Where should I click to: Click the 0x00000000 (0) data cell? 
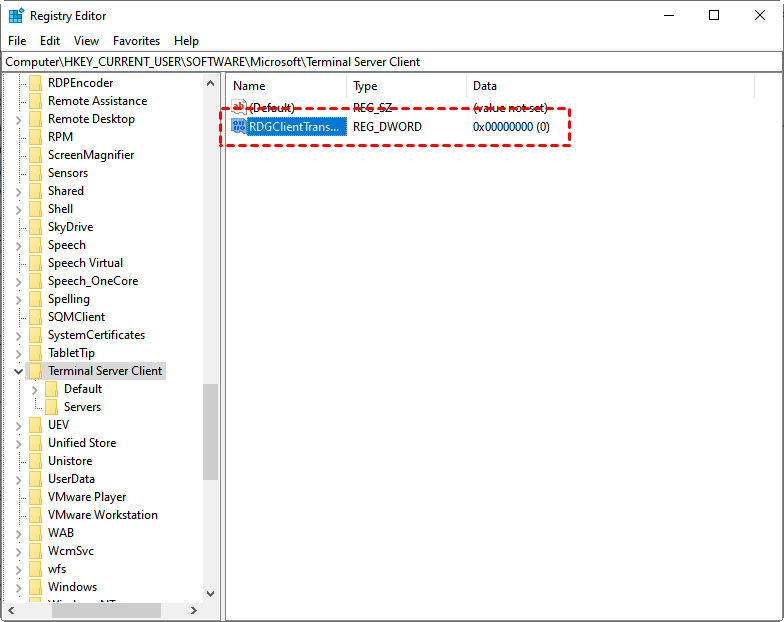[511, 126]
